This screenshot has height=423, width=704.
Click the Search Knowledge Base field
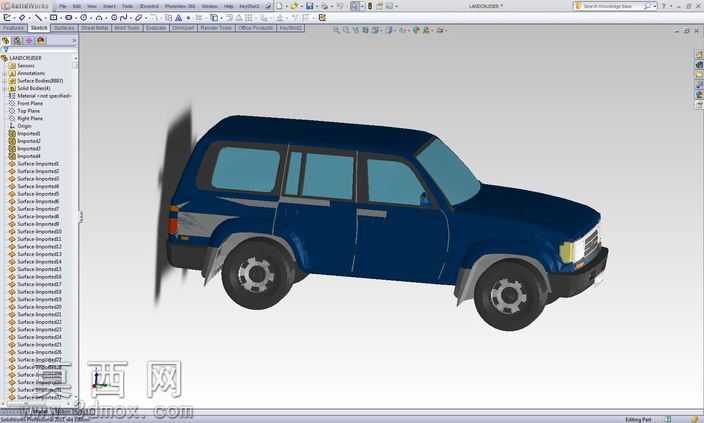coord(613,6)
